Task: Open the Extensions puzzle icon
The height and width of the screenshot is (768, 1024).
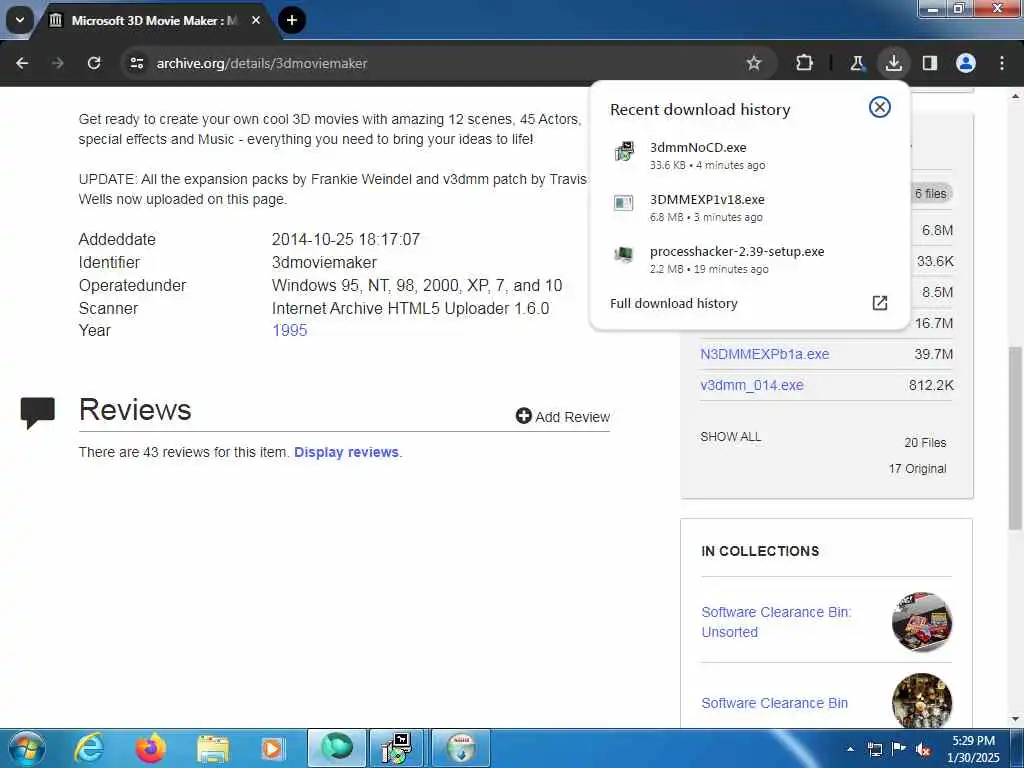Action: click(x=805, y=63)
